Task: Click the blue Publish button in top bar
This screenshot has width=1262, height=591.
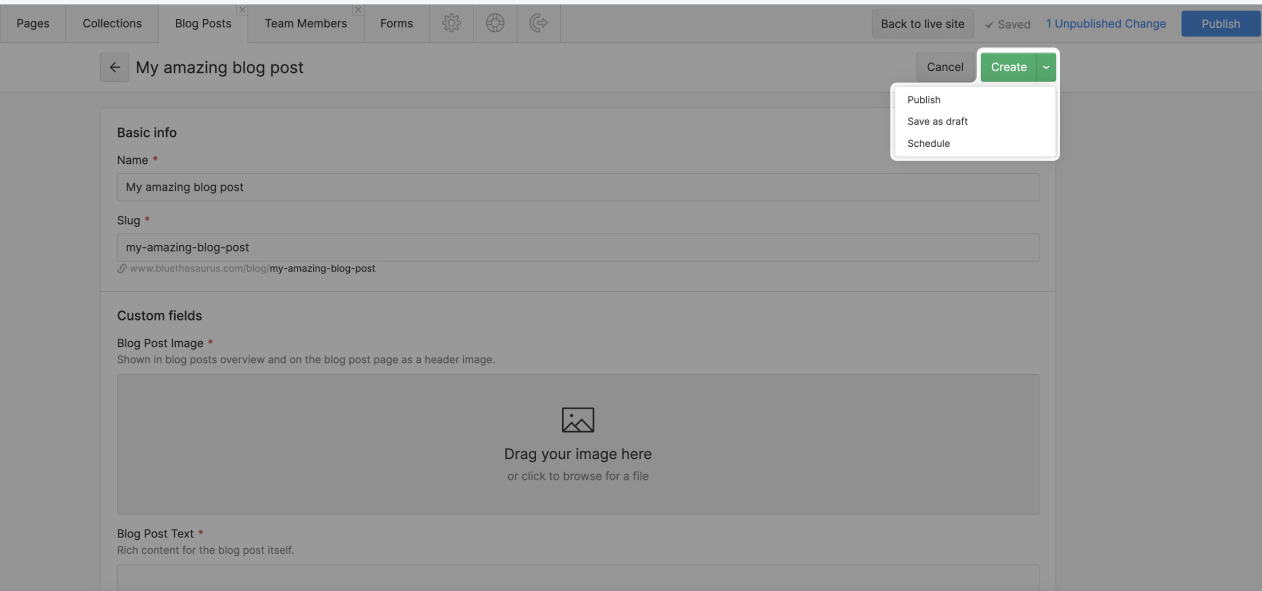Action: point(1220,24)
